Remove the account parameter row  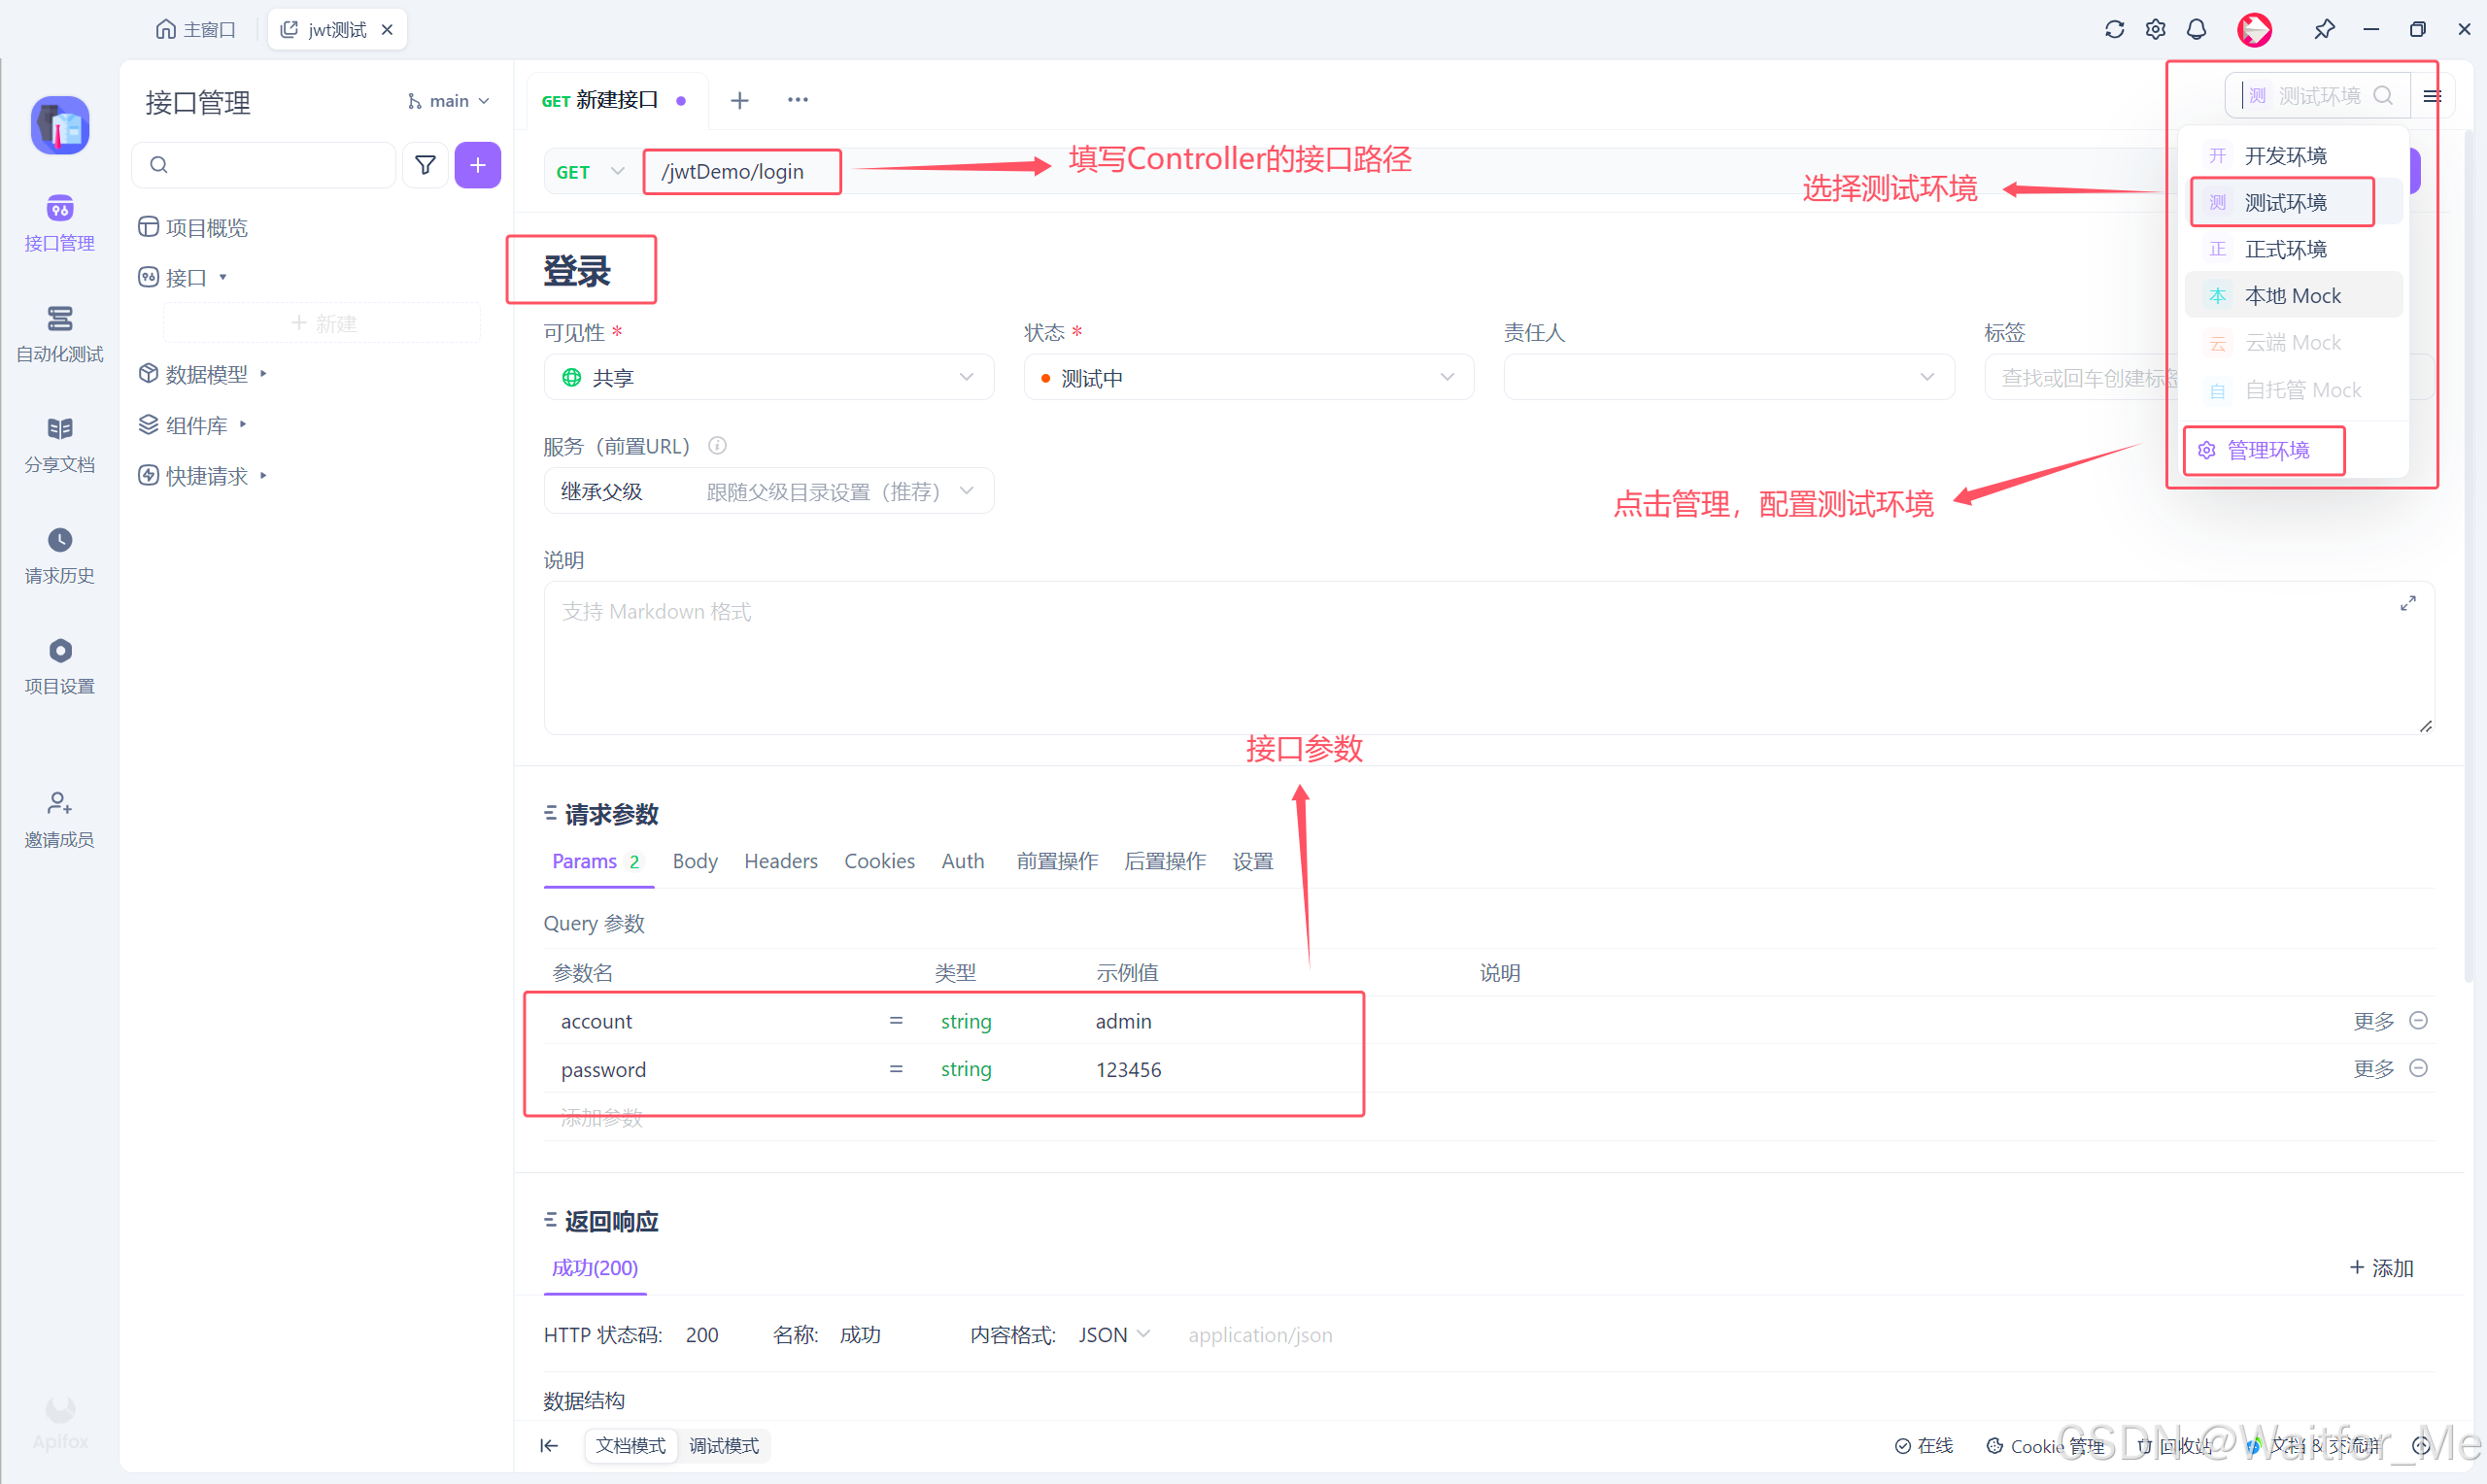(x=2418, y=1021)
